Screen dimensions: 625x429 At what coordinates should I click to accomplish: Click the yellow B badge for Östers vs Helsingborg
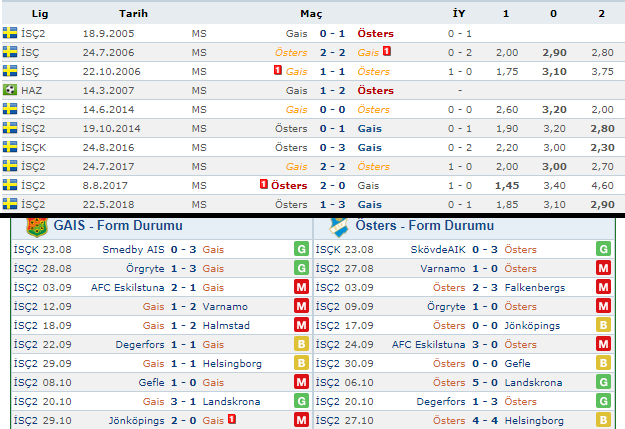tap(603, 420)
